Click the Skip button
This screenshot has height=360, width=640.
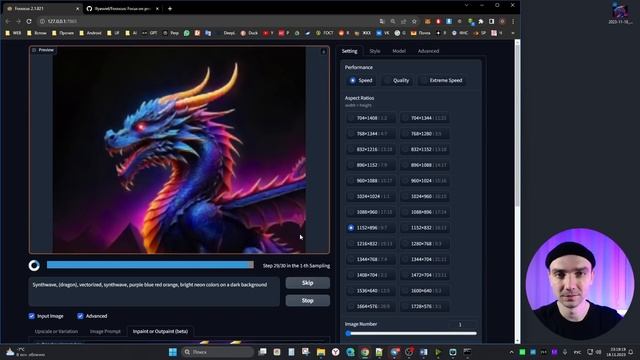click(307, 283)
